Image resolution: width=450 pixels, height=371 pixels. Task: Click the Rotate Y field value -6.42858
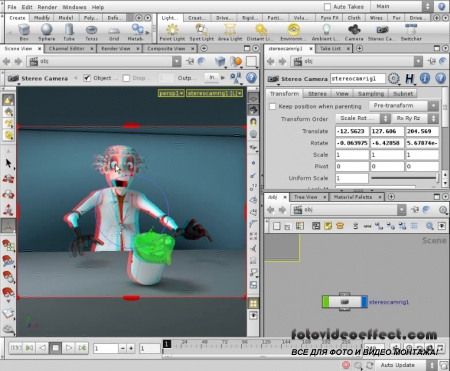387,143
